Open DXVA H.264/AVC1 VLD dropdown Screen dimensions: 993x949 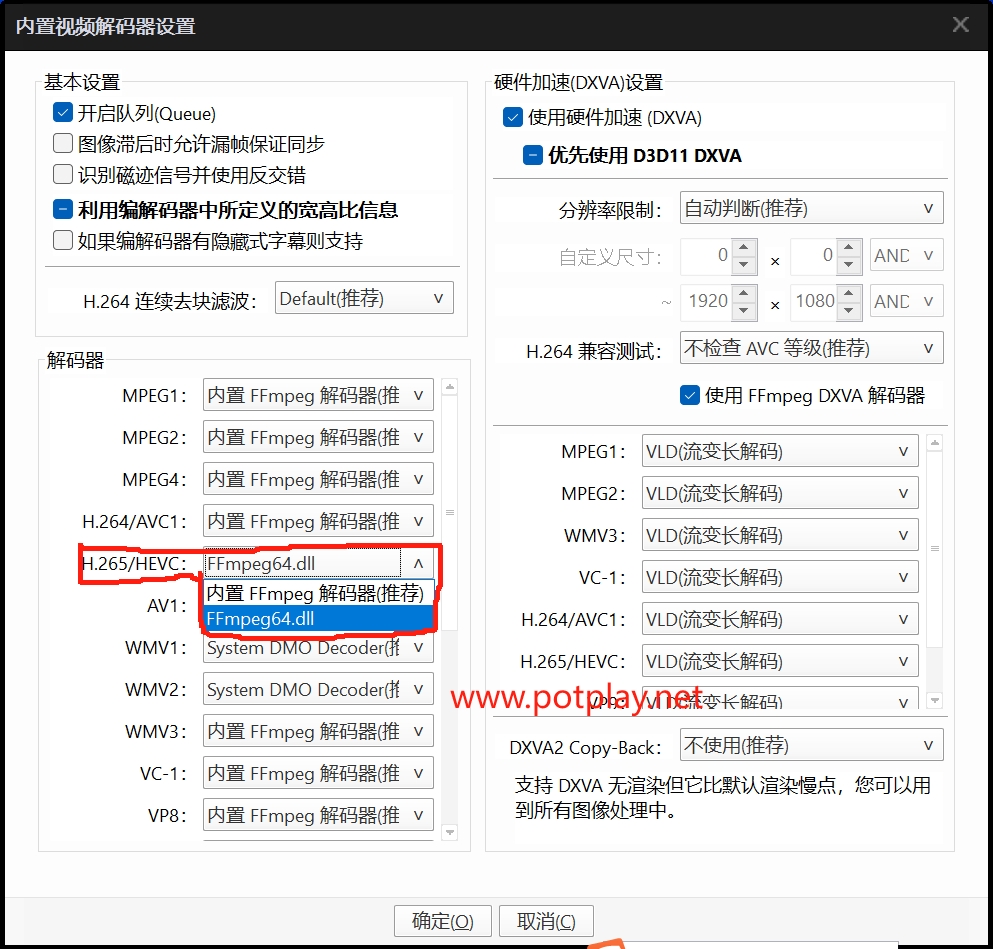(x=780, y=619)
